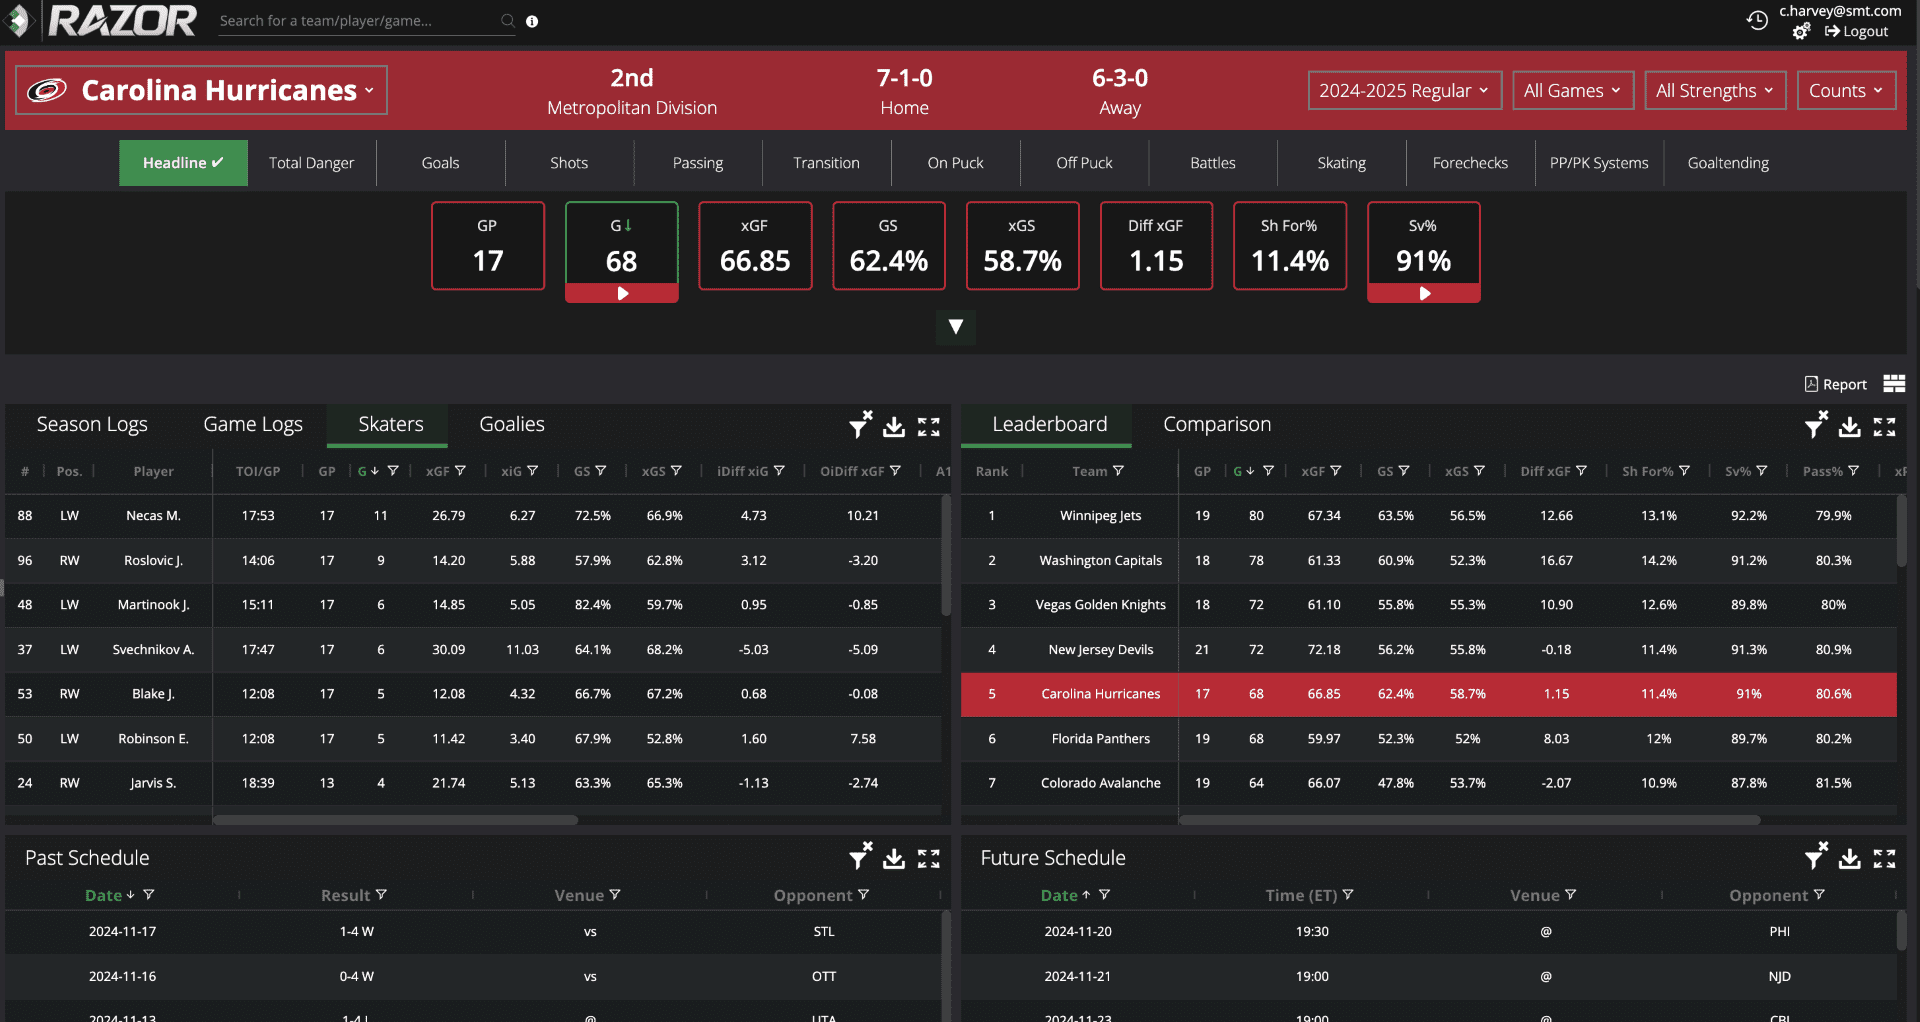Sort Past Schedule by Date
This screenshot has height=1022, width=1920.
point(109,895)
